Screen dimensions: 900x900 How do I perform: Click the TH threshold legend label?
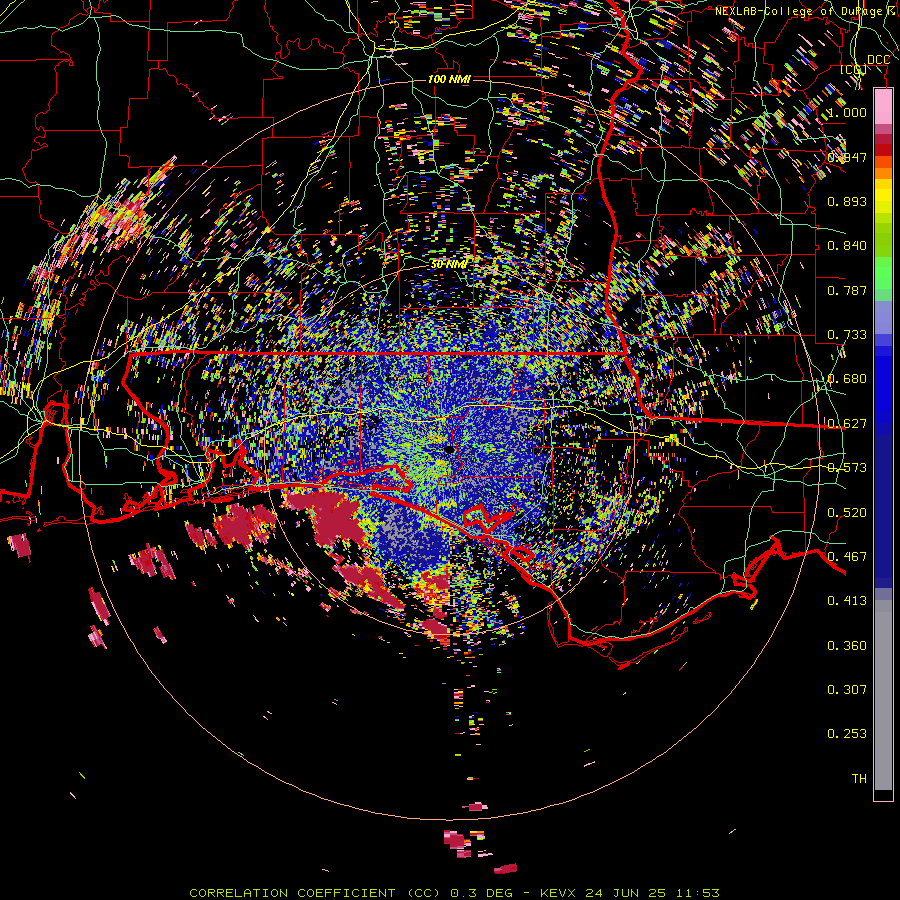(859, 779)
